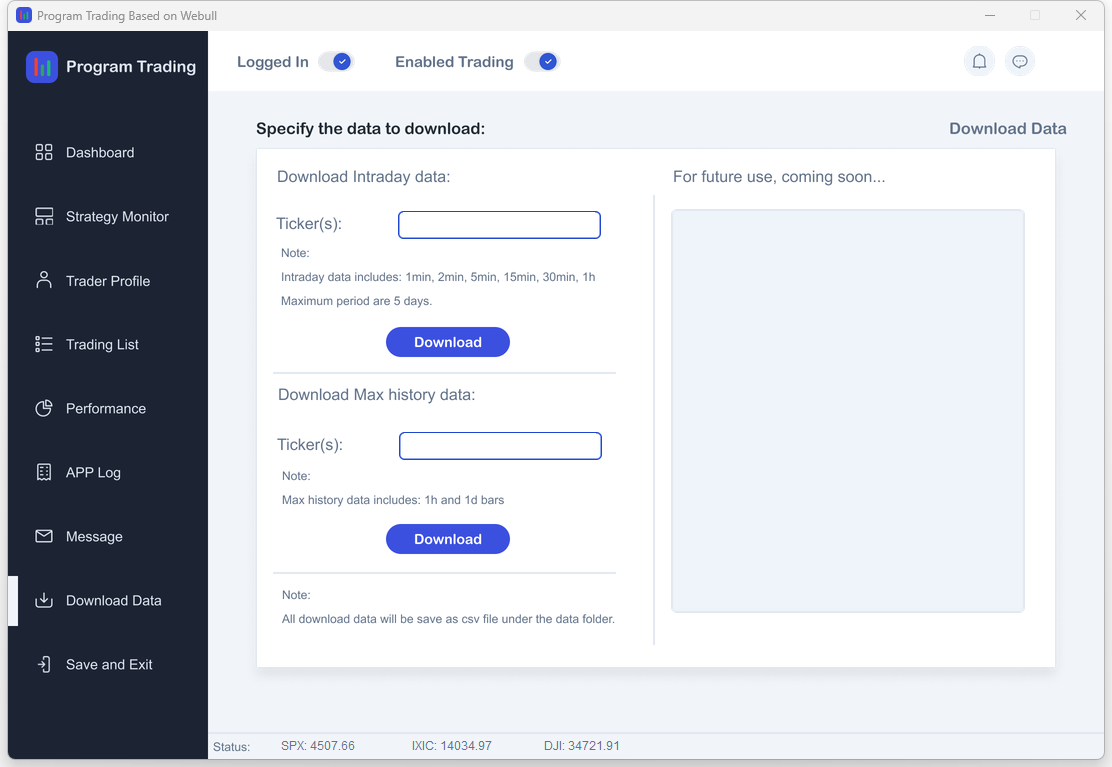
Task: Click 'For future use, coming soon...' text
Action: (x=779, y=177)
